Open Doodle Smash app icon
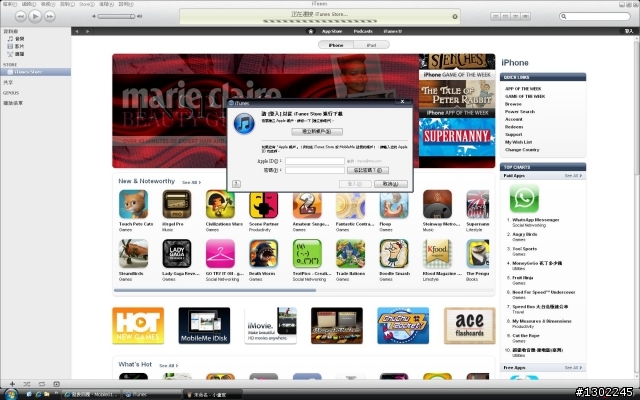Image resolution: width=640 pixels, height=400 pixels. [x=394, y=253]
